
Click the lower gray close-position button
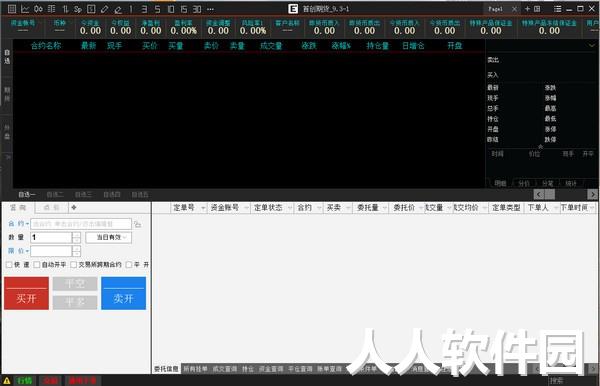75,302
